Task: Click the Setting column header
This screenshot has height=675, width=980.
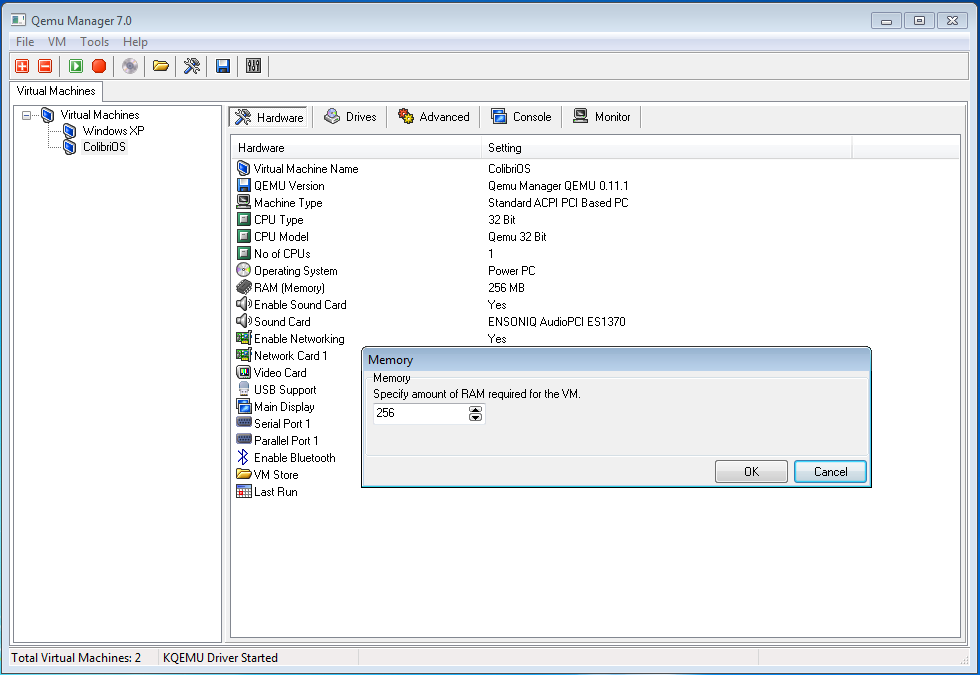Action: tap(667, 148)
